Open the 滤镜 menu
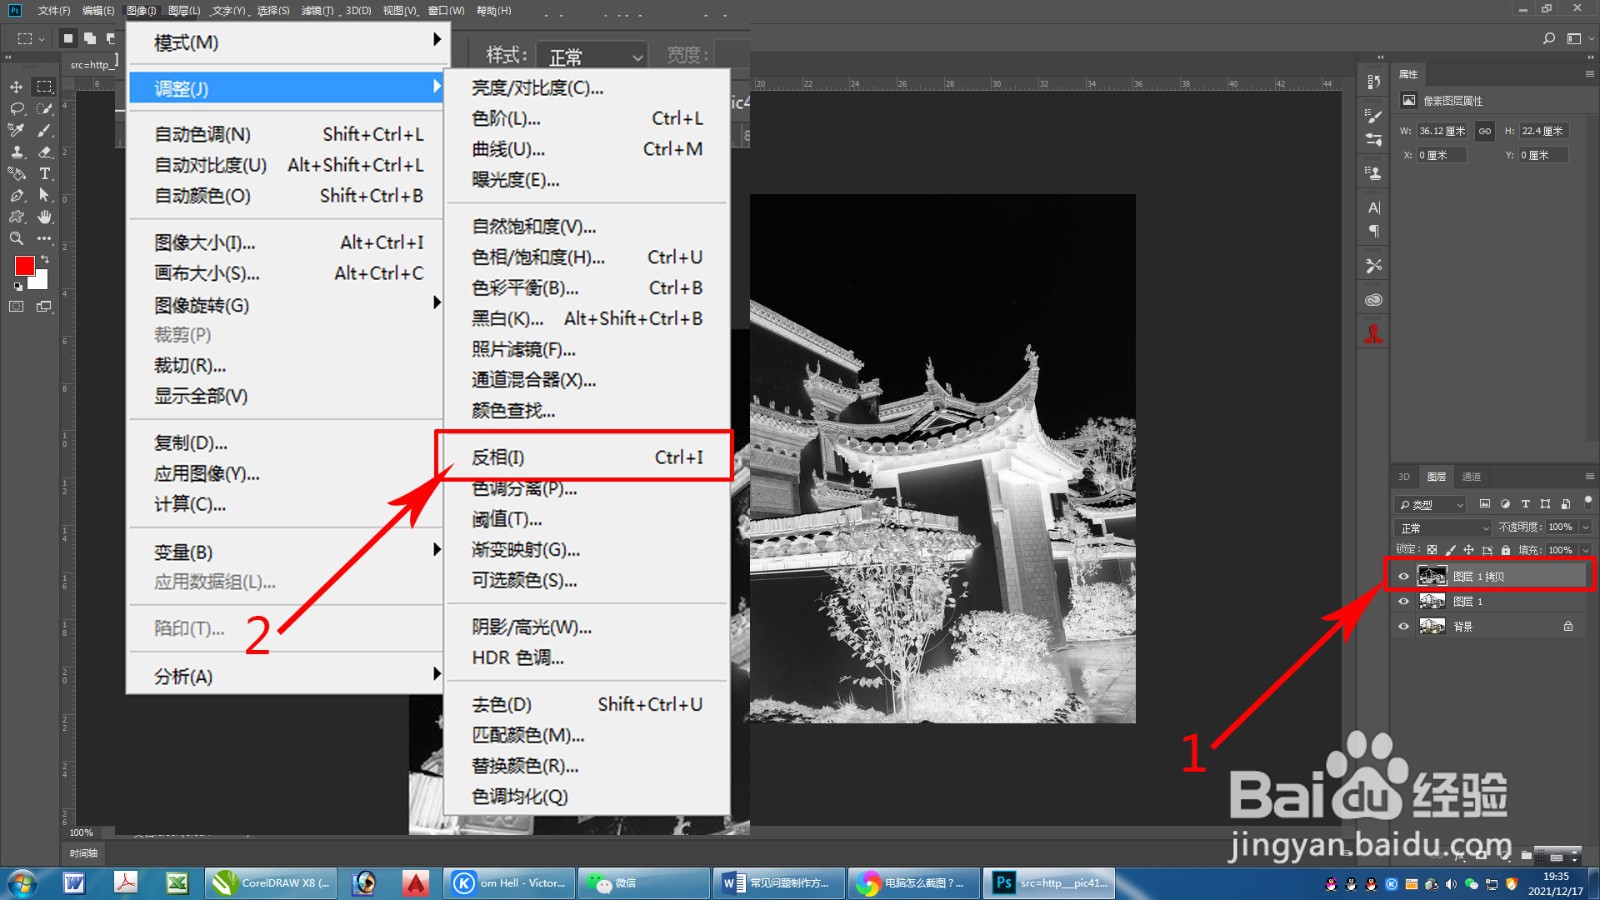Image resolution: width=1600 pixels, height=900 pixels. pyautogui.click(x=316, y=10)
